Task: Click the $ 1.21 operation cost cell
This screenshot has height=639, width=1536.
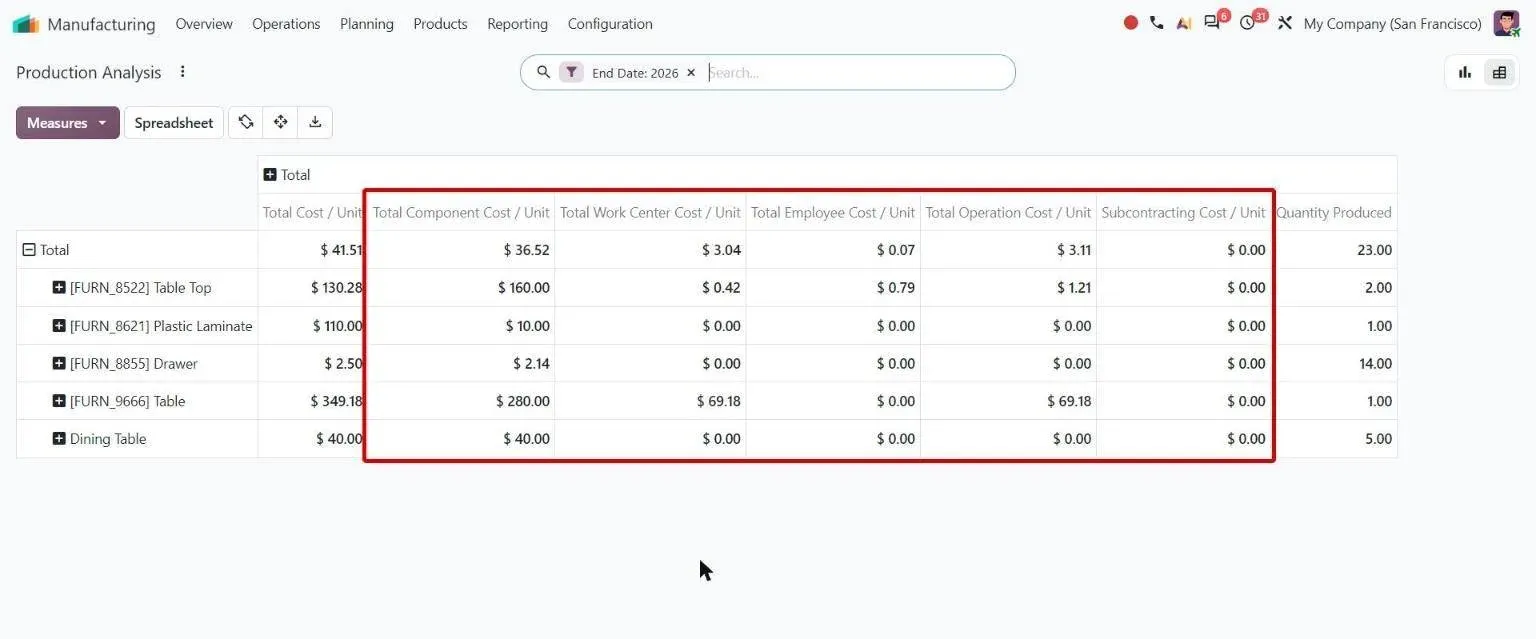Action: (1008, 288)
